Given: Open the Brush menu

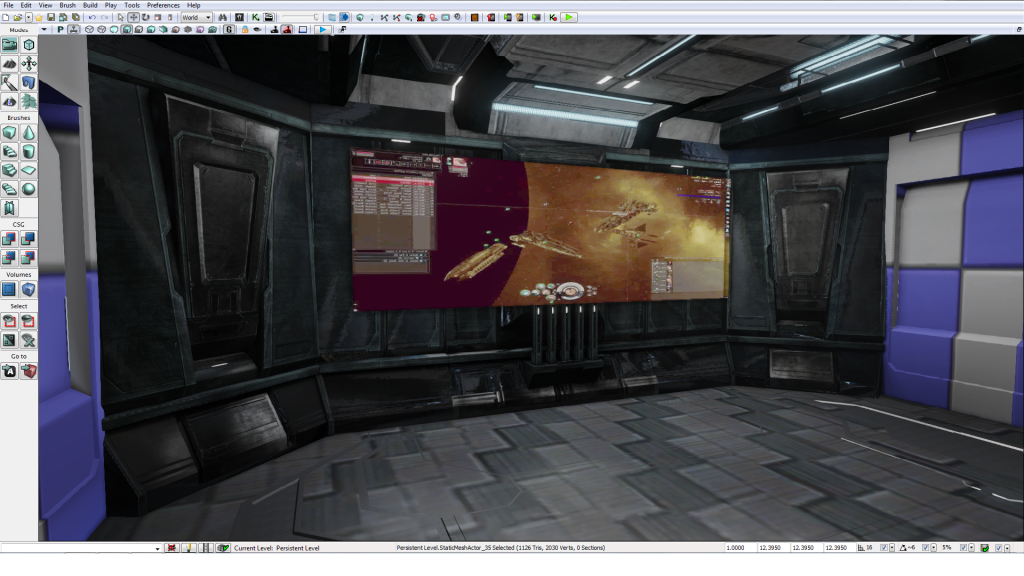Looking at the screenshot, I should tap(68, 5).
